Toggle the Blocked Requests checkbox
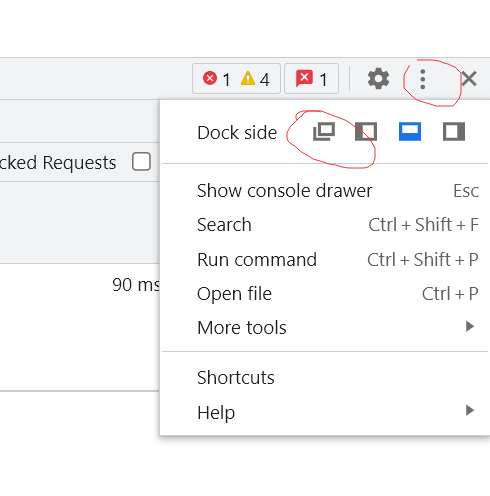 tap(141, 162)
